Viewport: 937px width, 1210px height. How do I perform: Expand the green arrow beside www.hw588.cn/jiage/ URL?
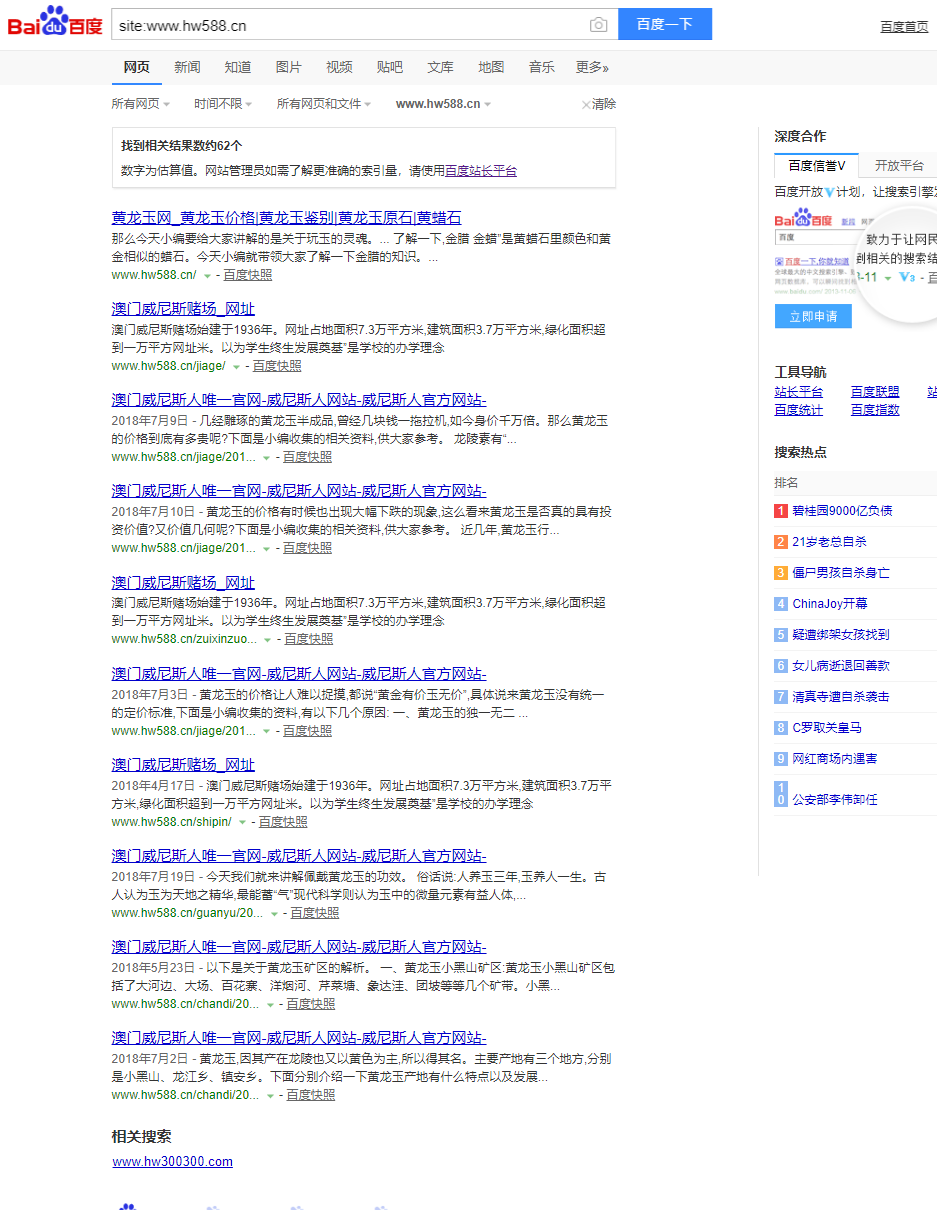(237, 367)
